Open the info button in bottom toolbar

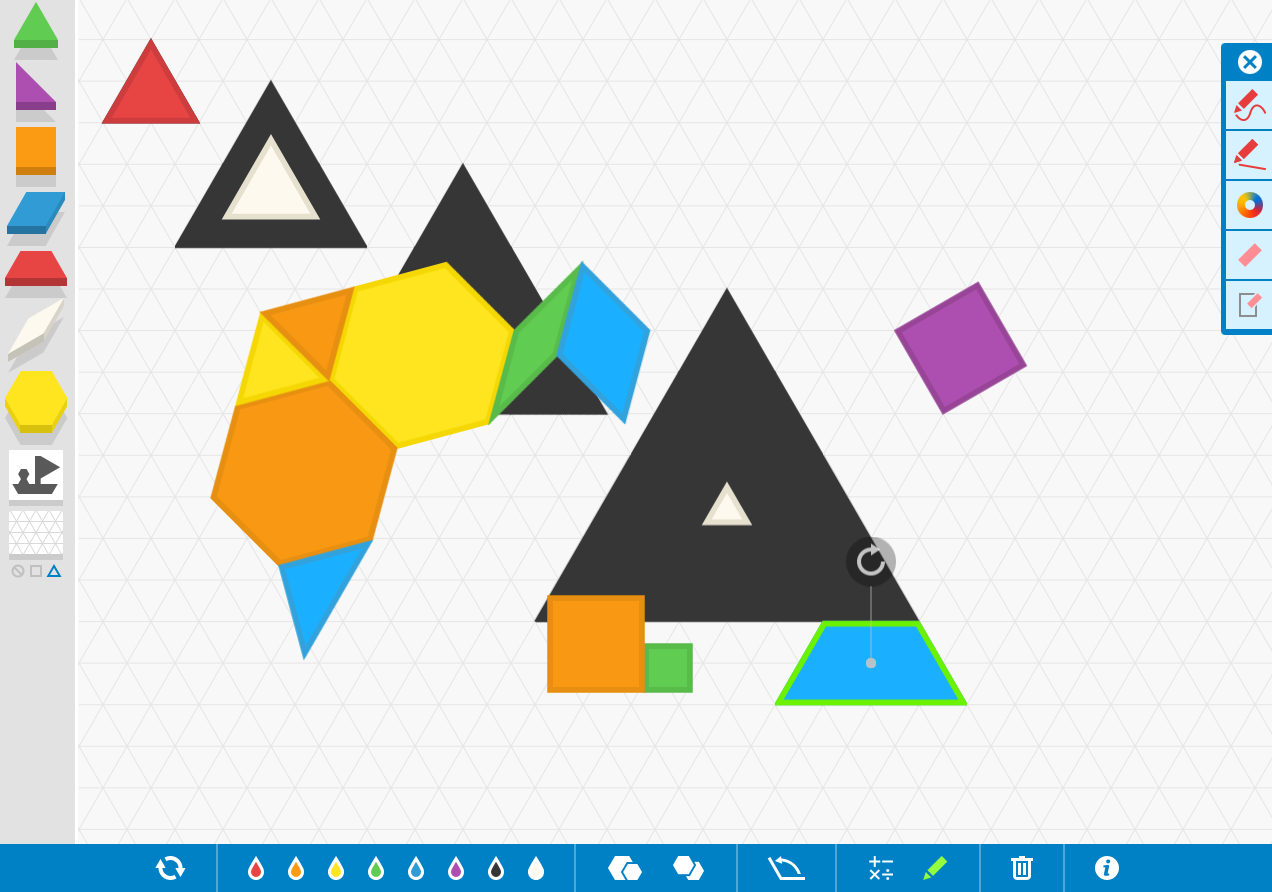(1106, 868)
